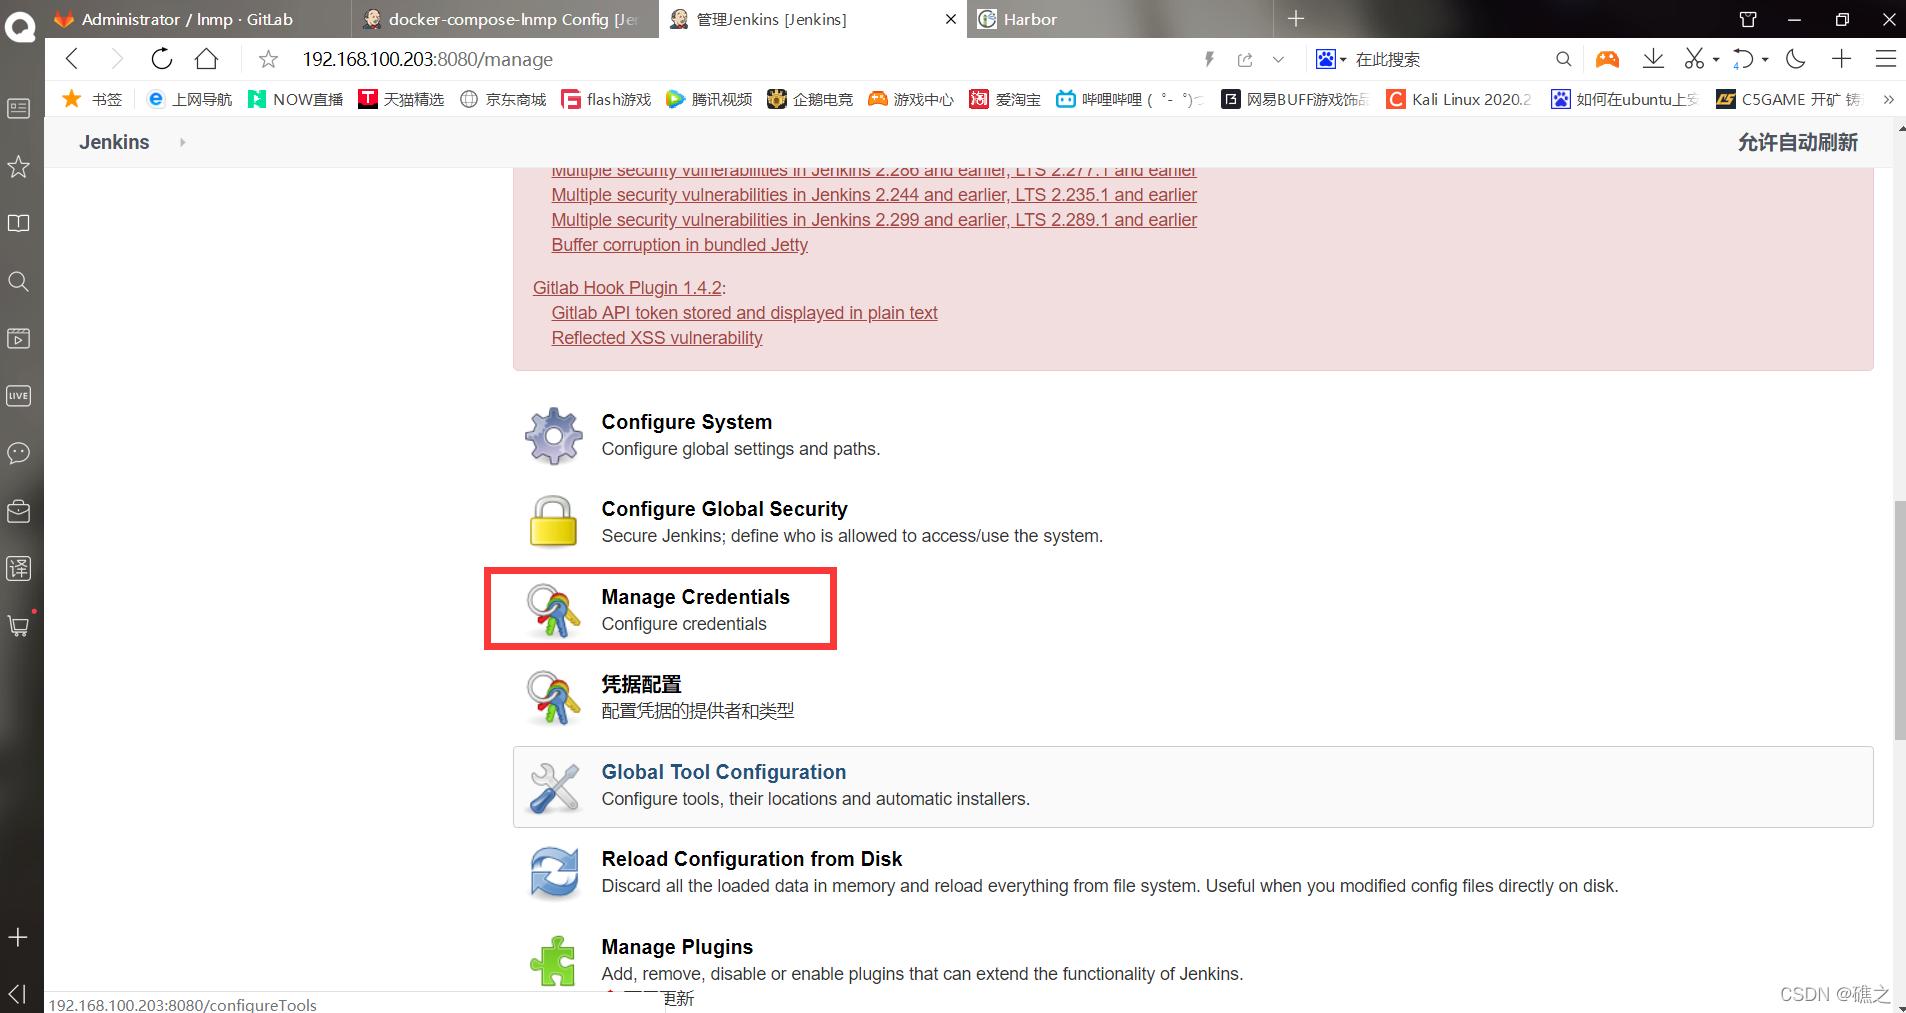Close the 管理Jenkins tab
The height and width of the screenshot is (1013, 1906).
point(950,19)
